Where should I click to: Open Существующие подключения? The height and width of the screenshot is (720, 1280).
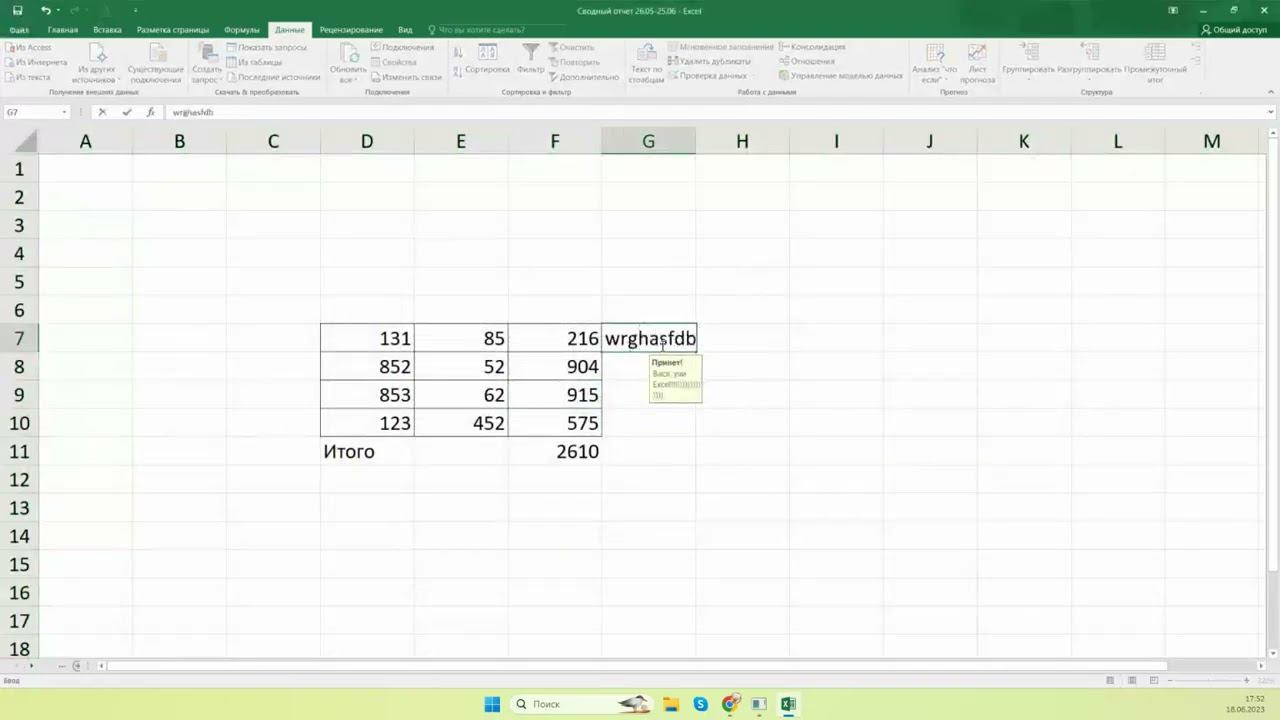[155, 63]
